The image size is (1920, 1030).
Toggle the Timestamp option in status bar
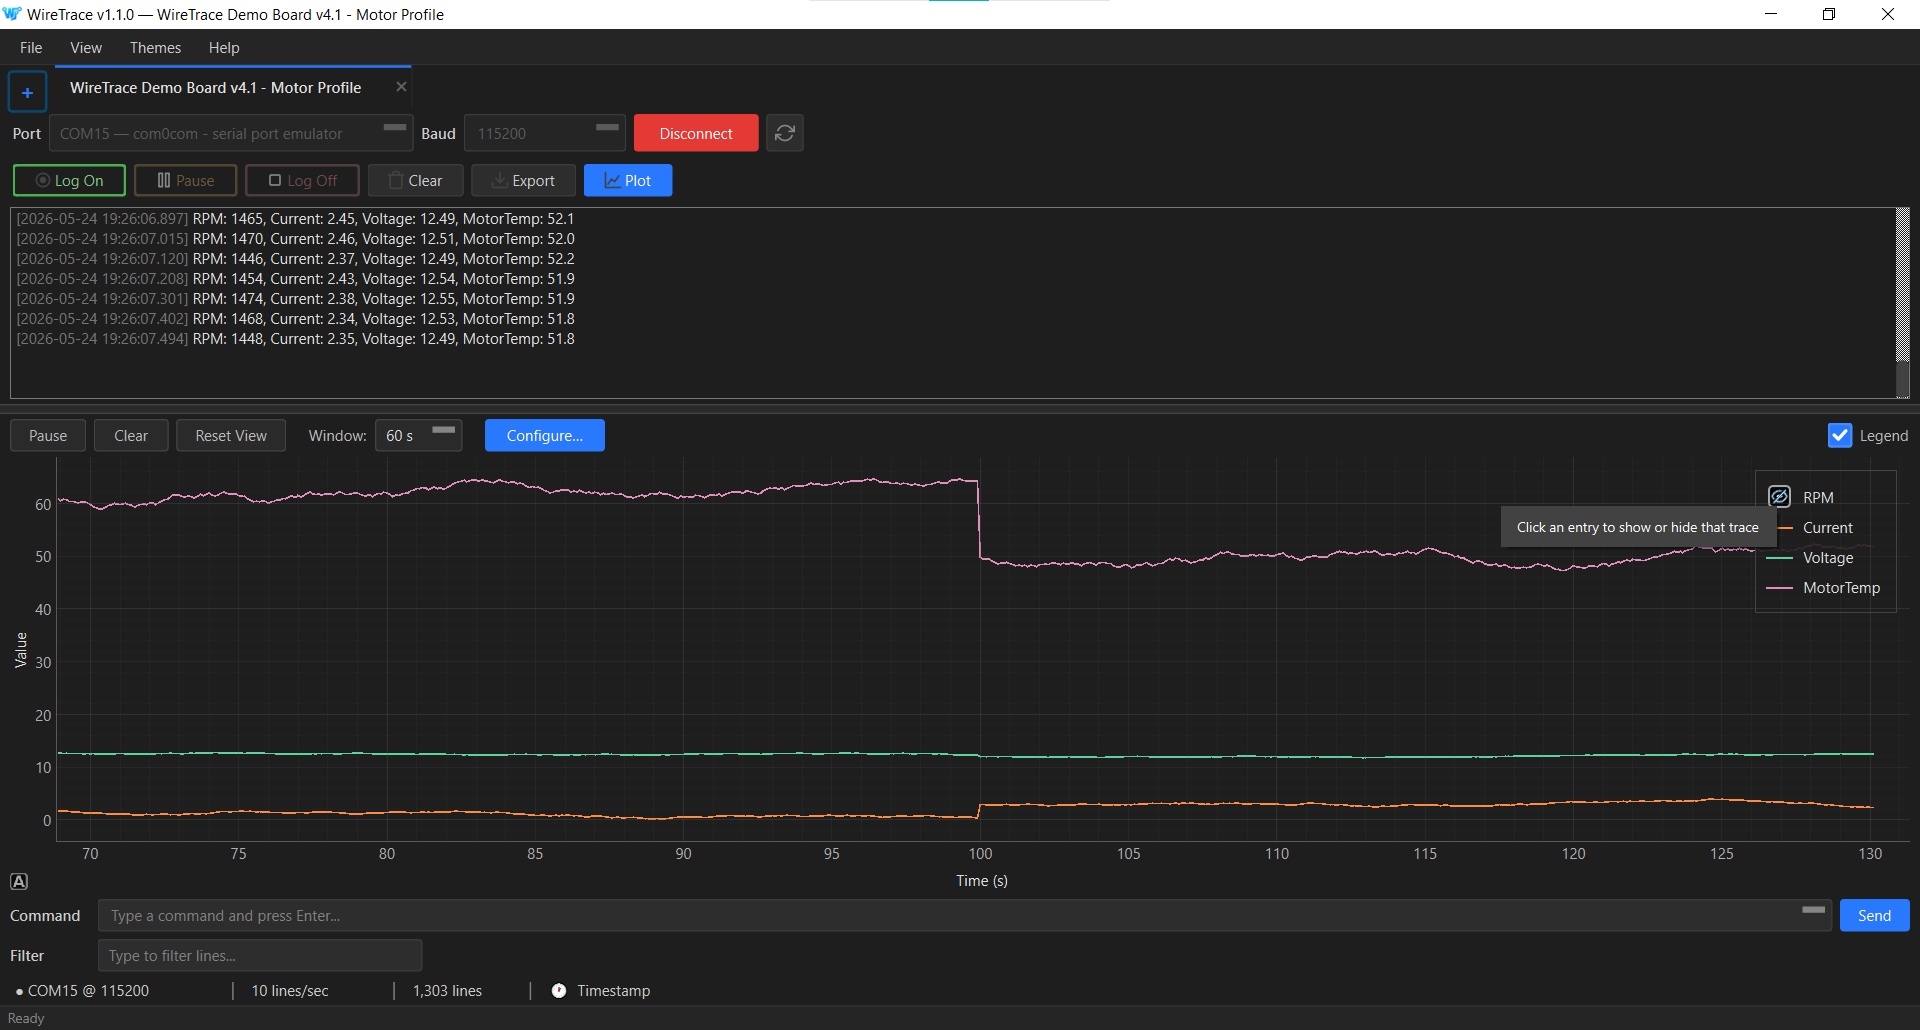(x=601, y=991)
